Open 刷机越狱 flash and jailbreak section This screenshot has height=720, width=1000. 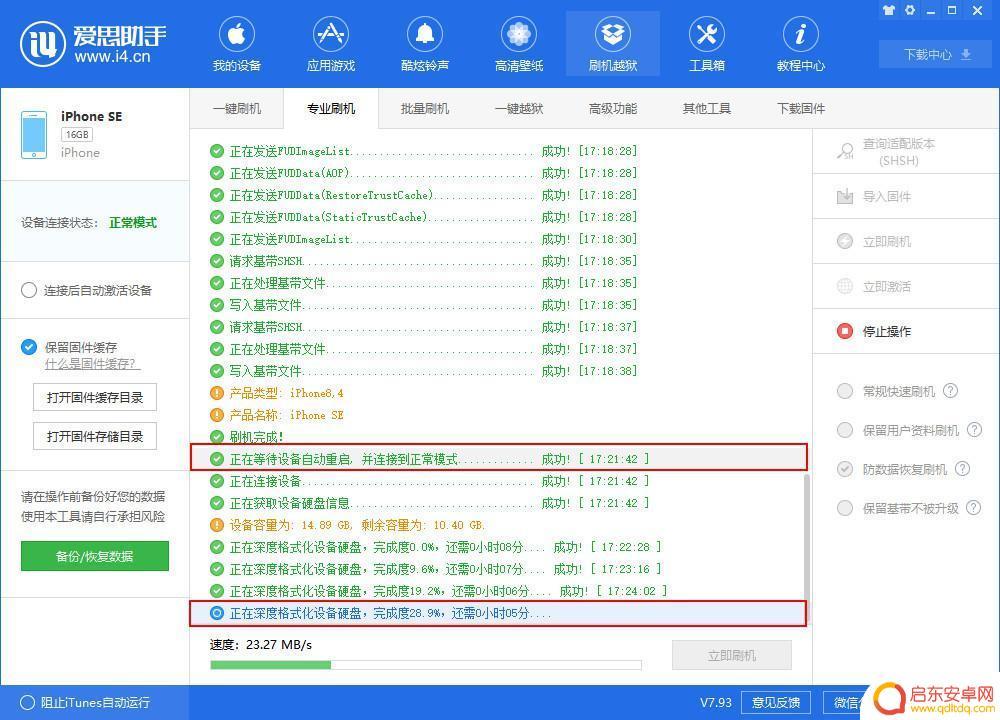pos(613,45)
